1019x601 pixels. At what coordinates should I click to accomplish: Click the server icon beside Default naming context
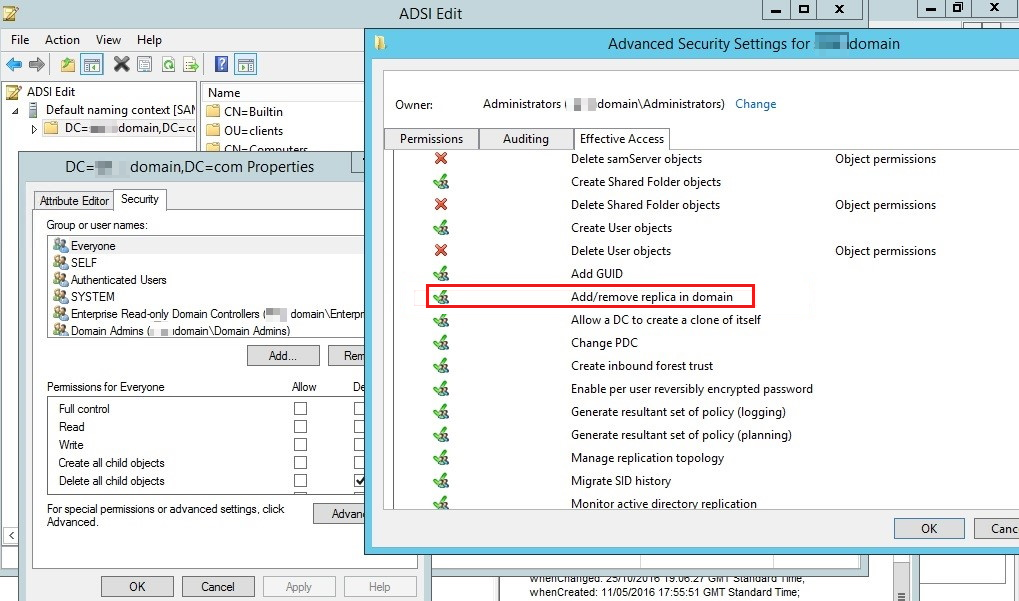click(x=33, y=110)
